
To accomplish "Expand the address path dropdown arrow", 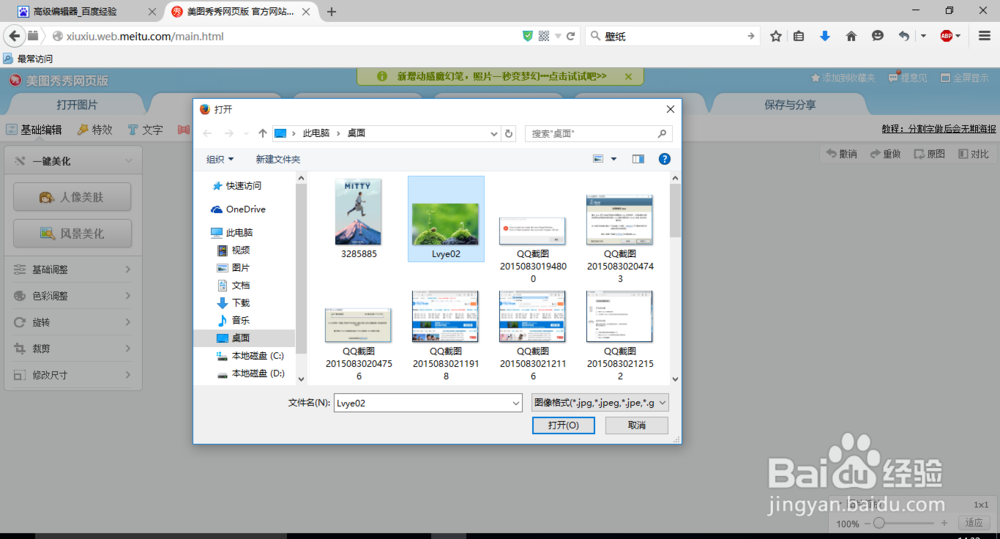I will click(x=494, y=133).
